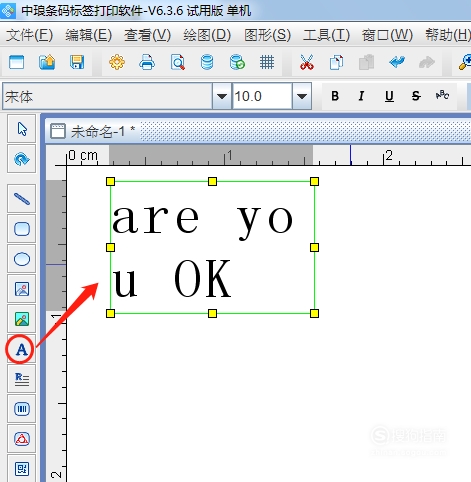The image size is (471, 482).
Task: Choose the straight line drawing tool
Action: pyautogui.click(x=22, y=199)
